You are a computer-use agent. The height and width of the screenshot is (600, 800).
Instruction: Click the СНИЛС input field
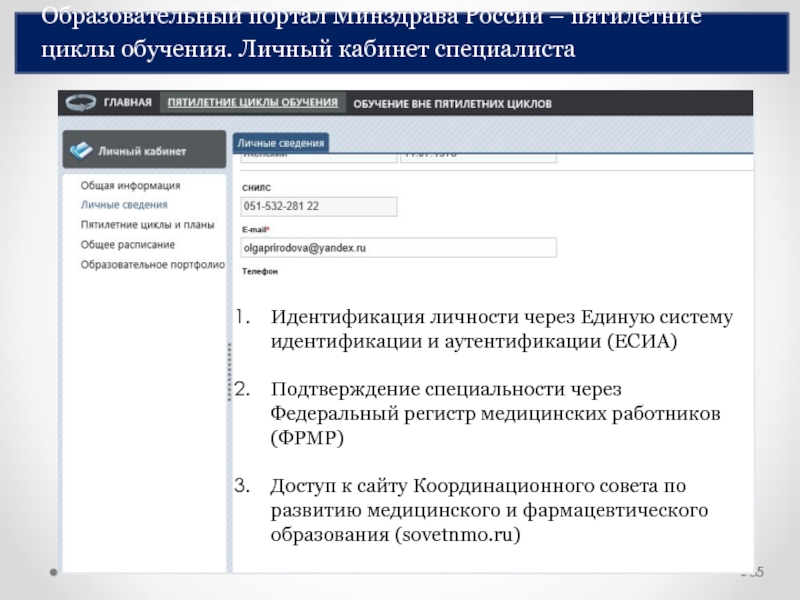(x=319, y=206)
